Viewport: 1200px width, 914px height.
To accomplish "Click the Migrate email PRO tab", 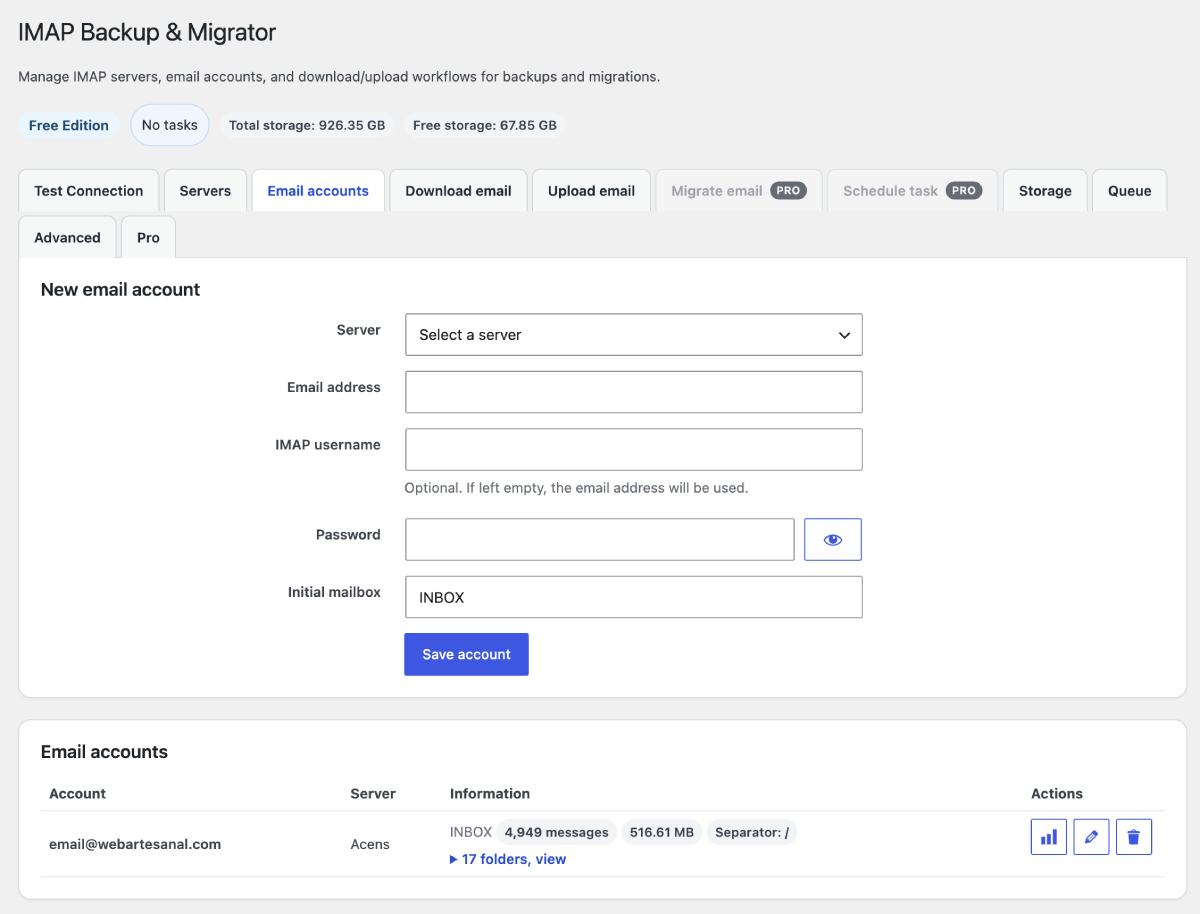I will 739,191.
